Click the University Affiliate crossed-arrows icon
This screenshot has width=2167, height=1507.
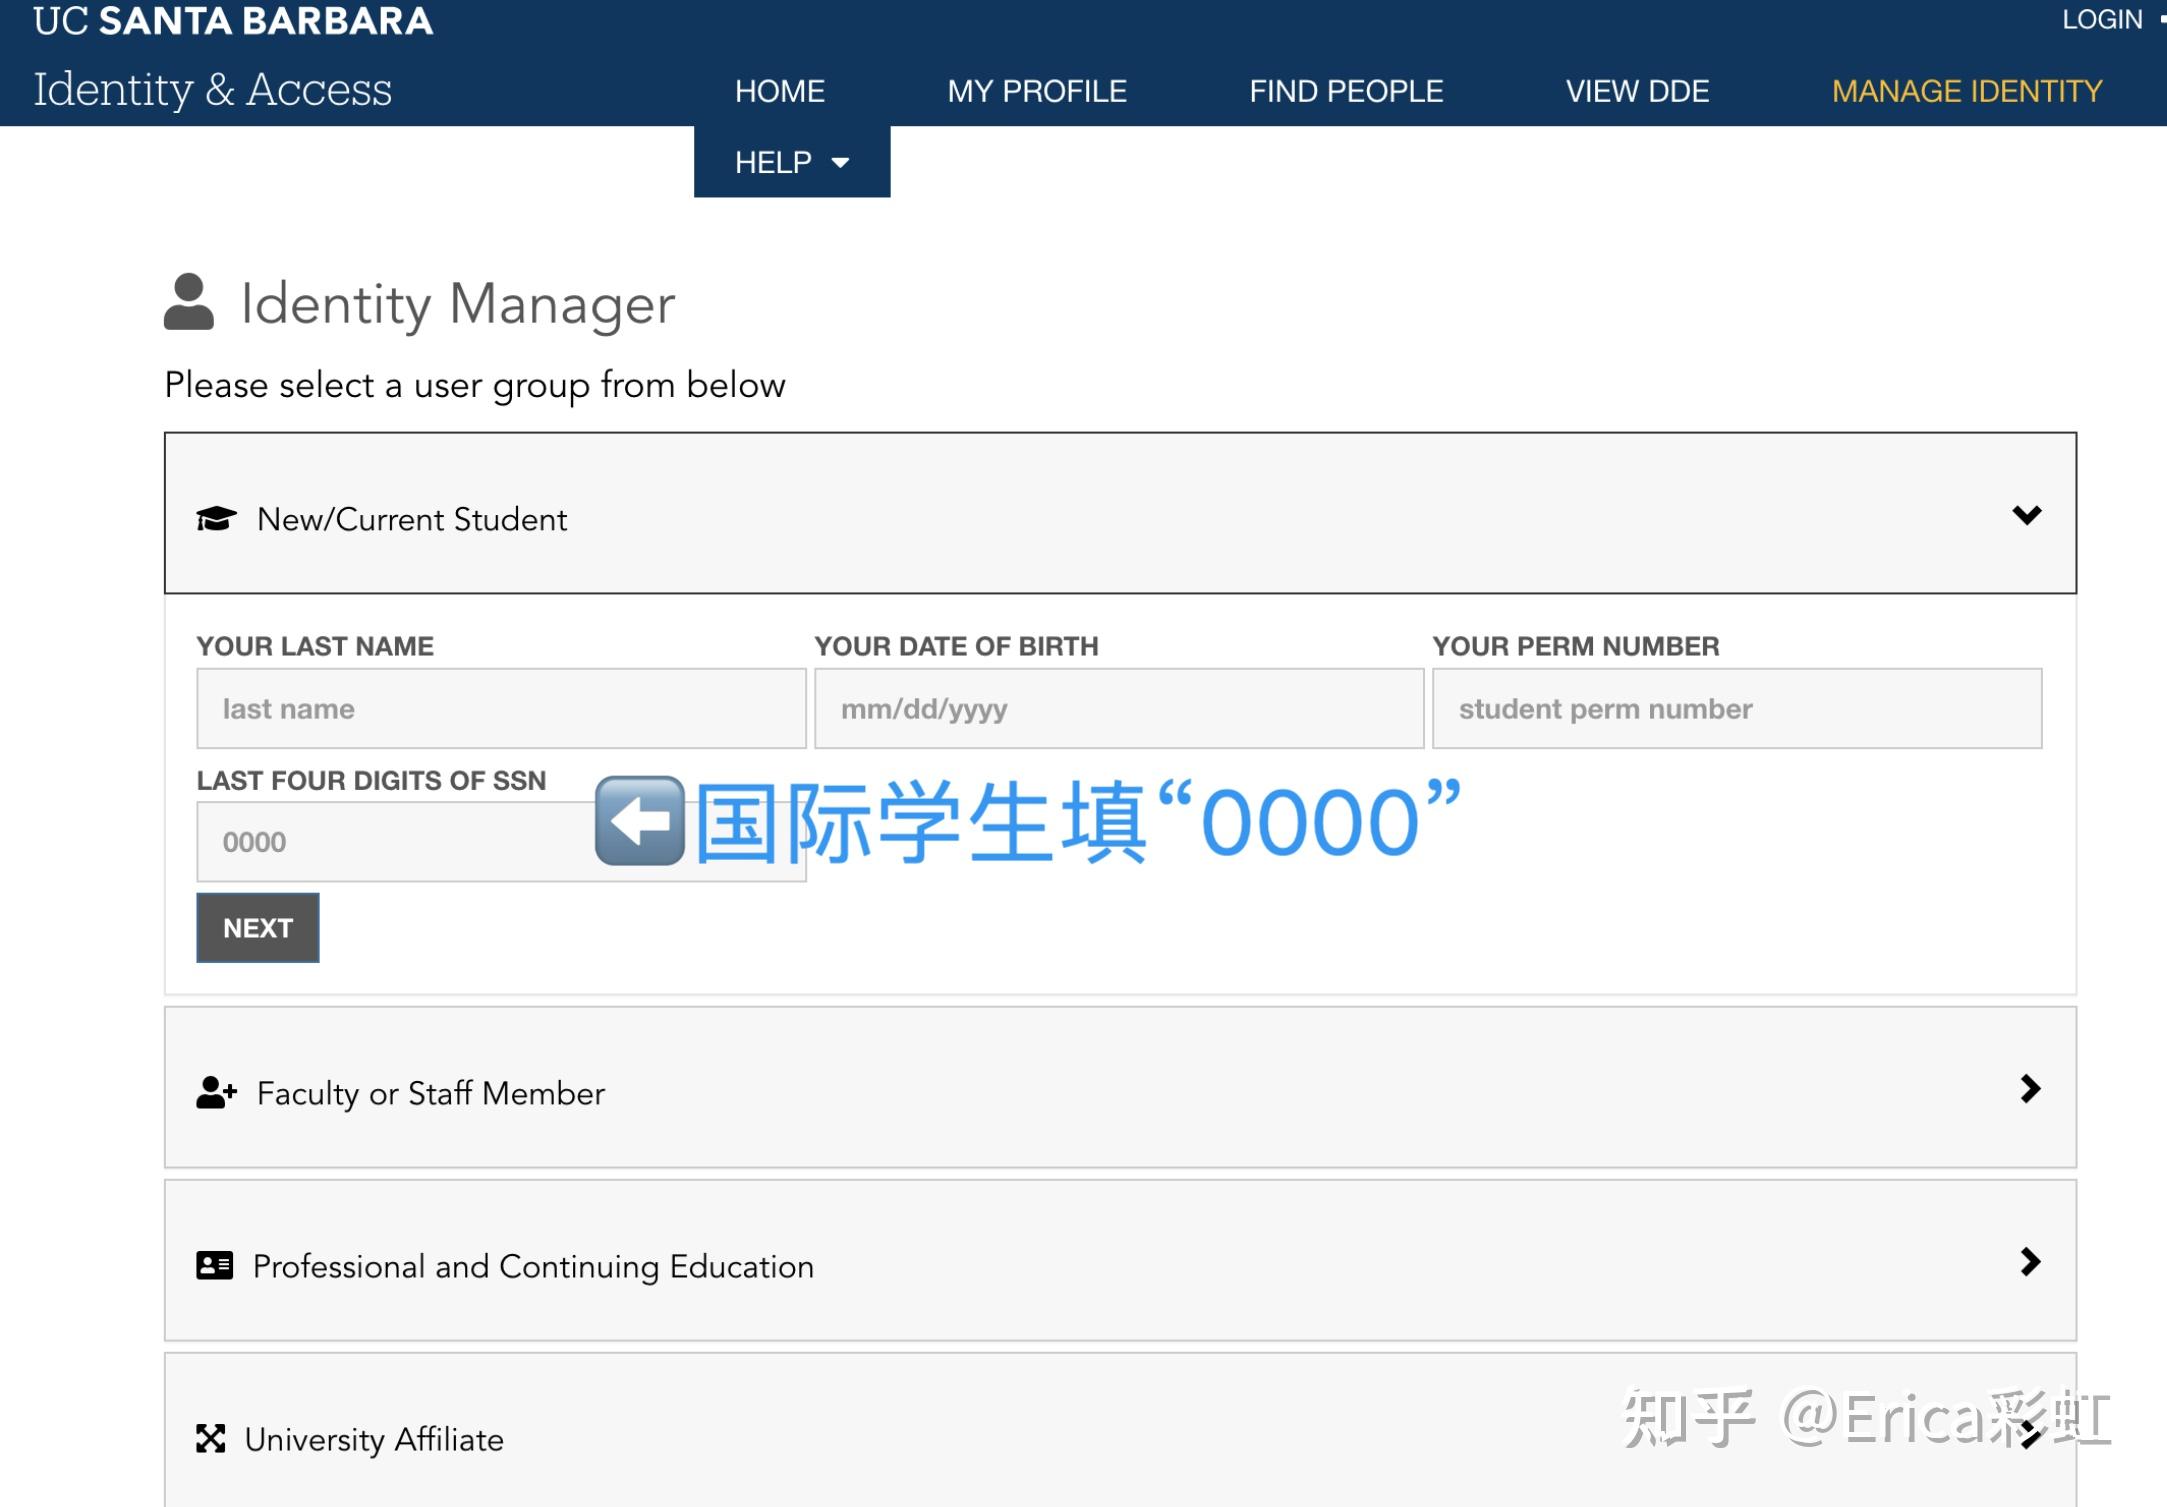coord(210,1438)
